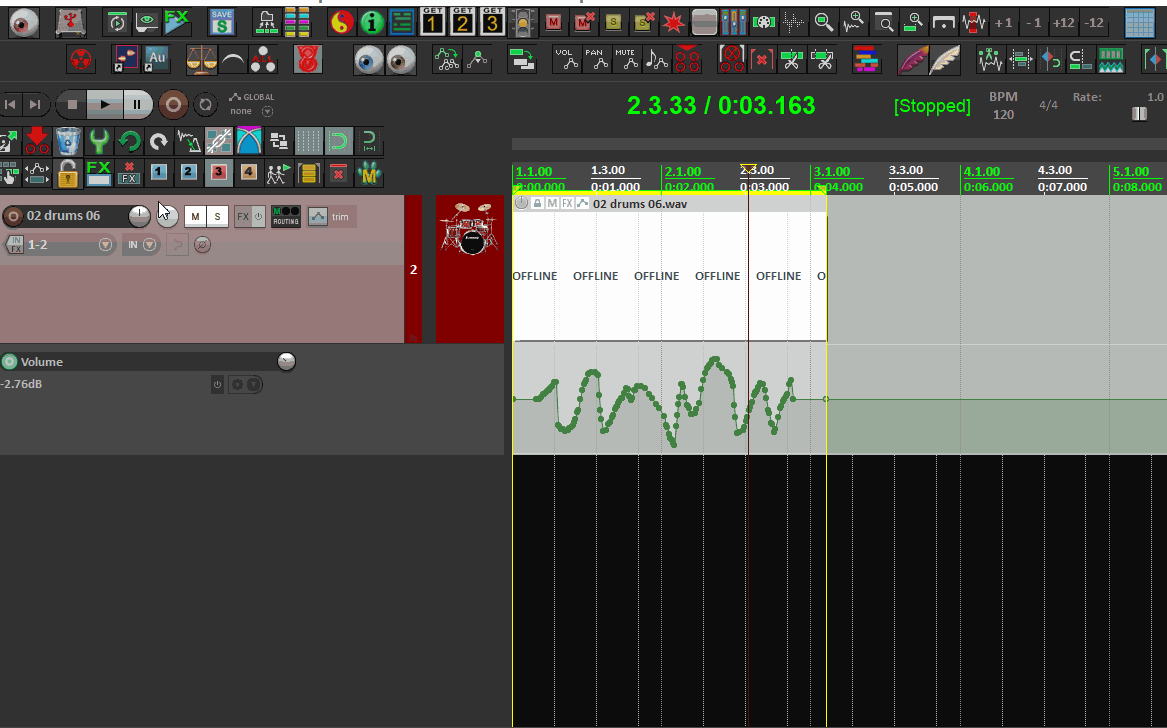1167x728 pixels.
Task: Click the balance scales icon
Action: coord(201,60)
